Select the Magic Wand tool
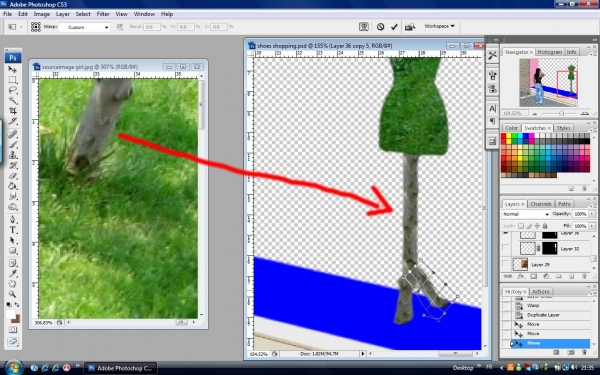The width and height of the screenshot is (600, 375). (13, 101)
